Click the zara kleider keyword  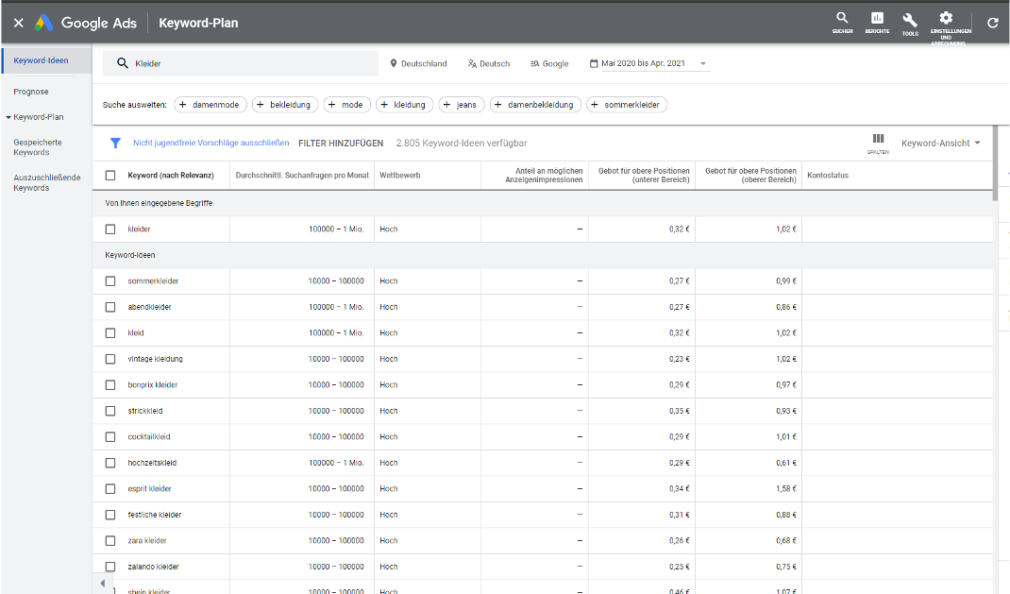tap(147, 541)
